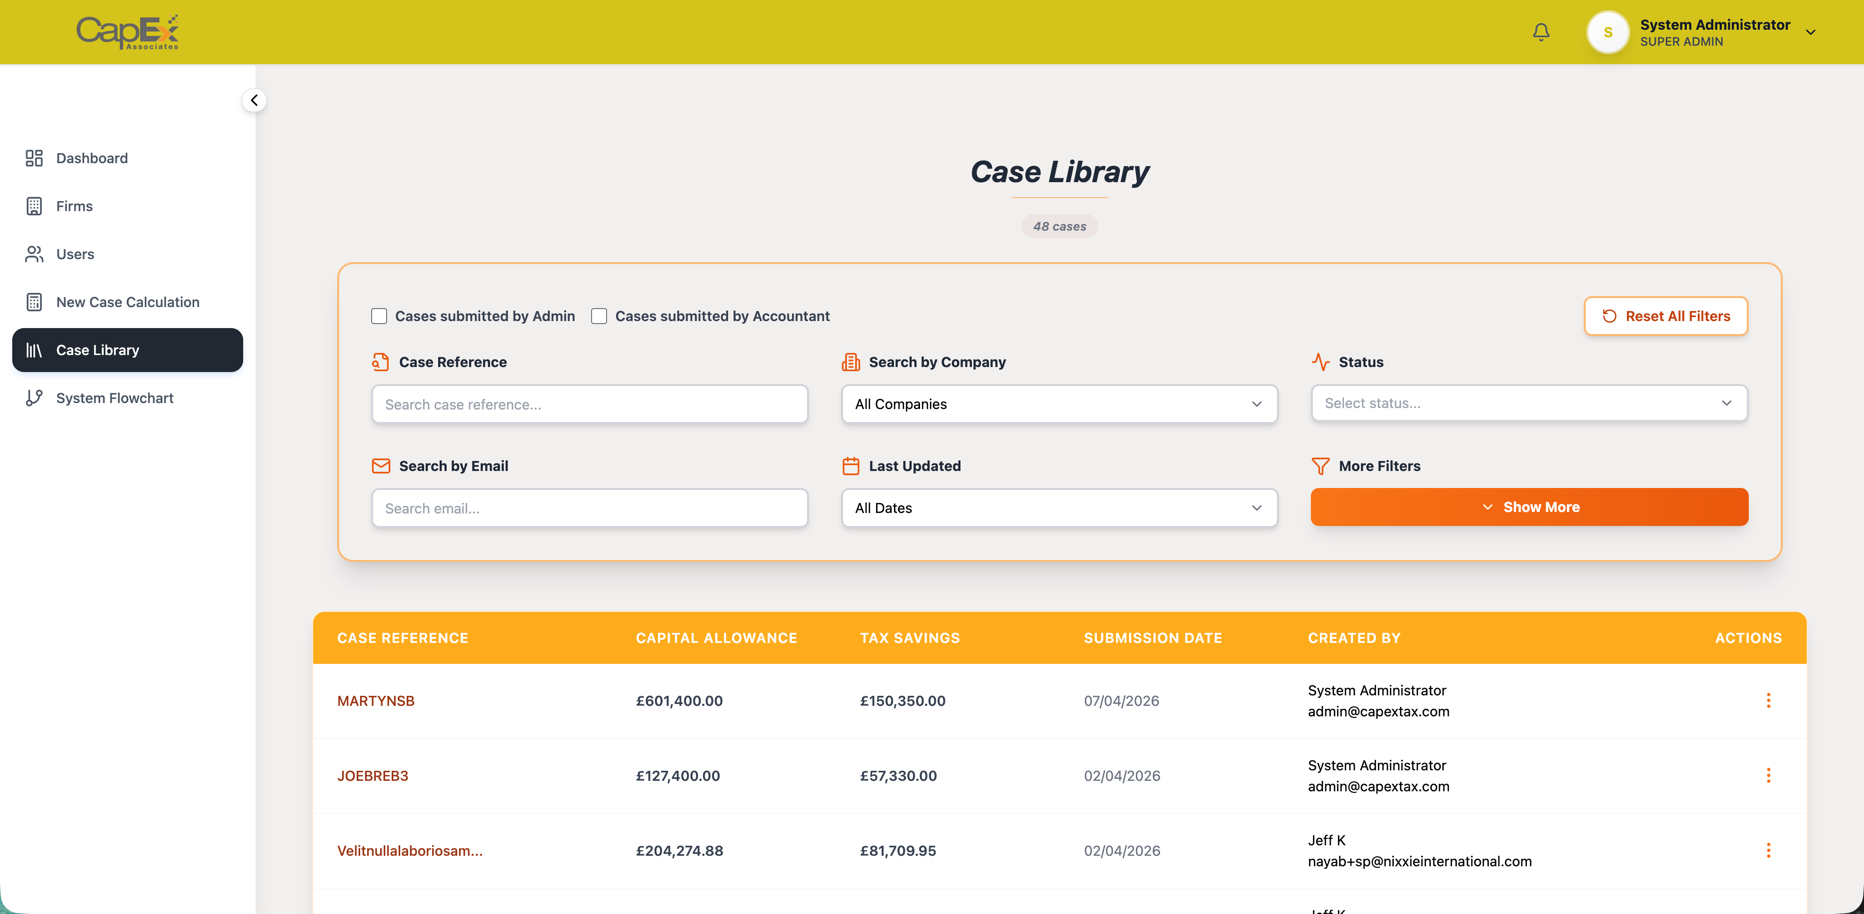
Task: Open actions menu for JOEBREB3 case
Action: pos(1767,776)
